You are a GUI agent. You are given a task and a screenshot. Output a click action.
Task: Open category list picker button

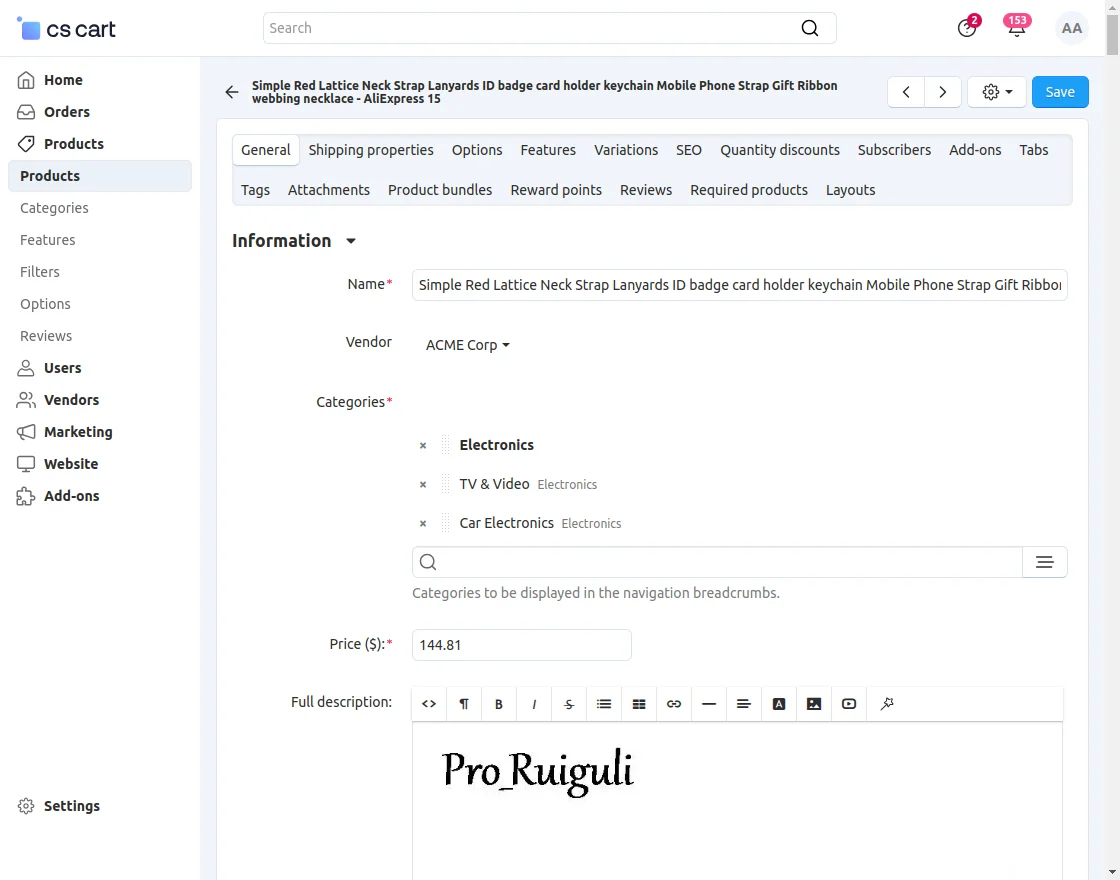1044,562
